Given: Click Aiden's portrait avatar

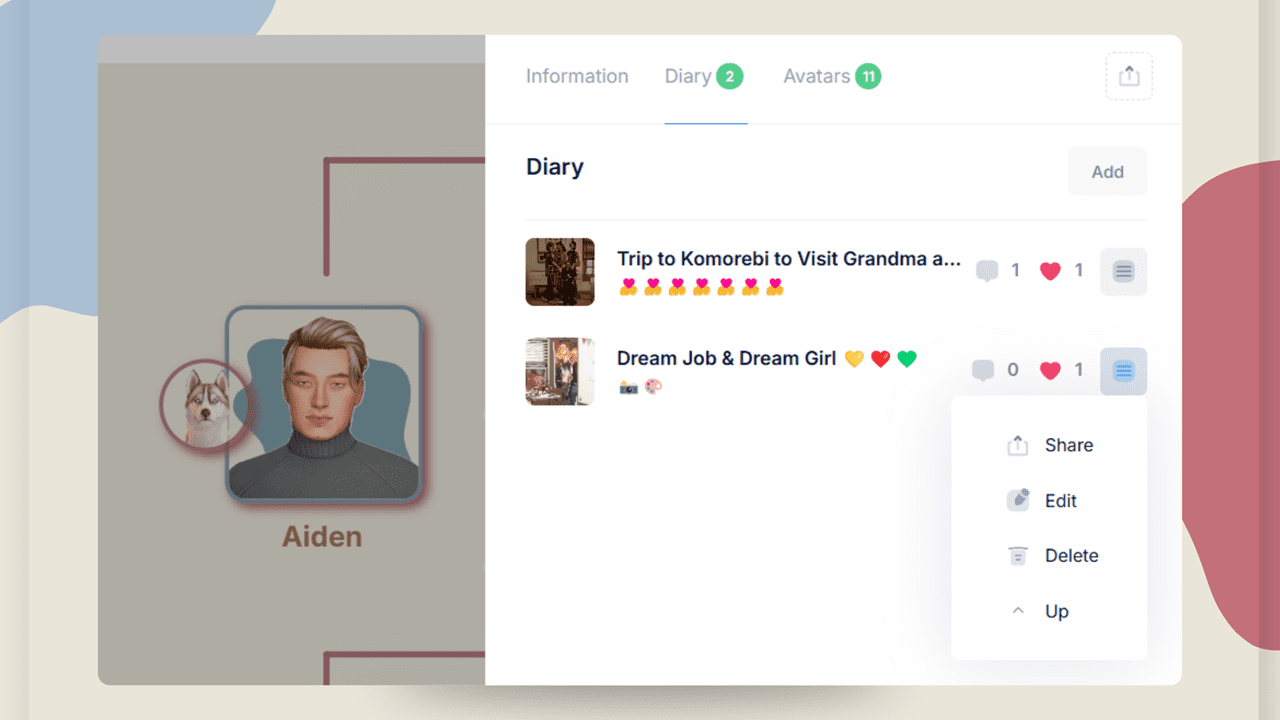Looking at the screenshot, I should click(323, 403).
